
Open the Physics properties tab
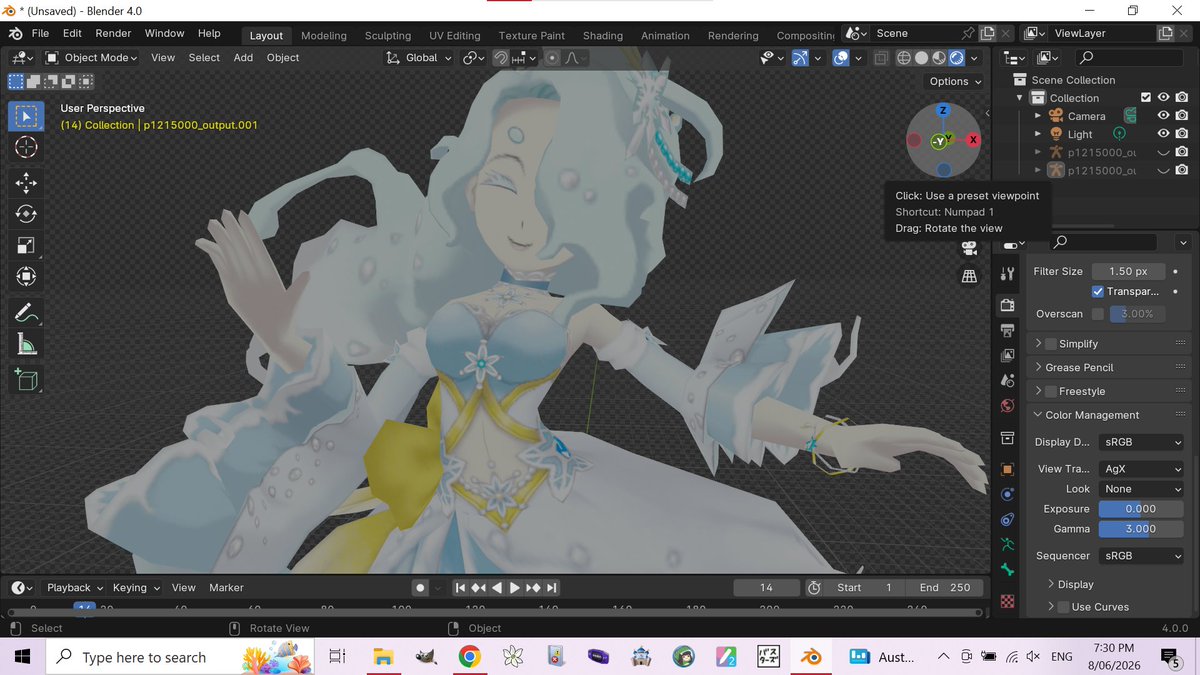1007,494
